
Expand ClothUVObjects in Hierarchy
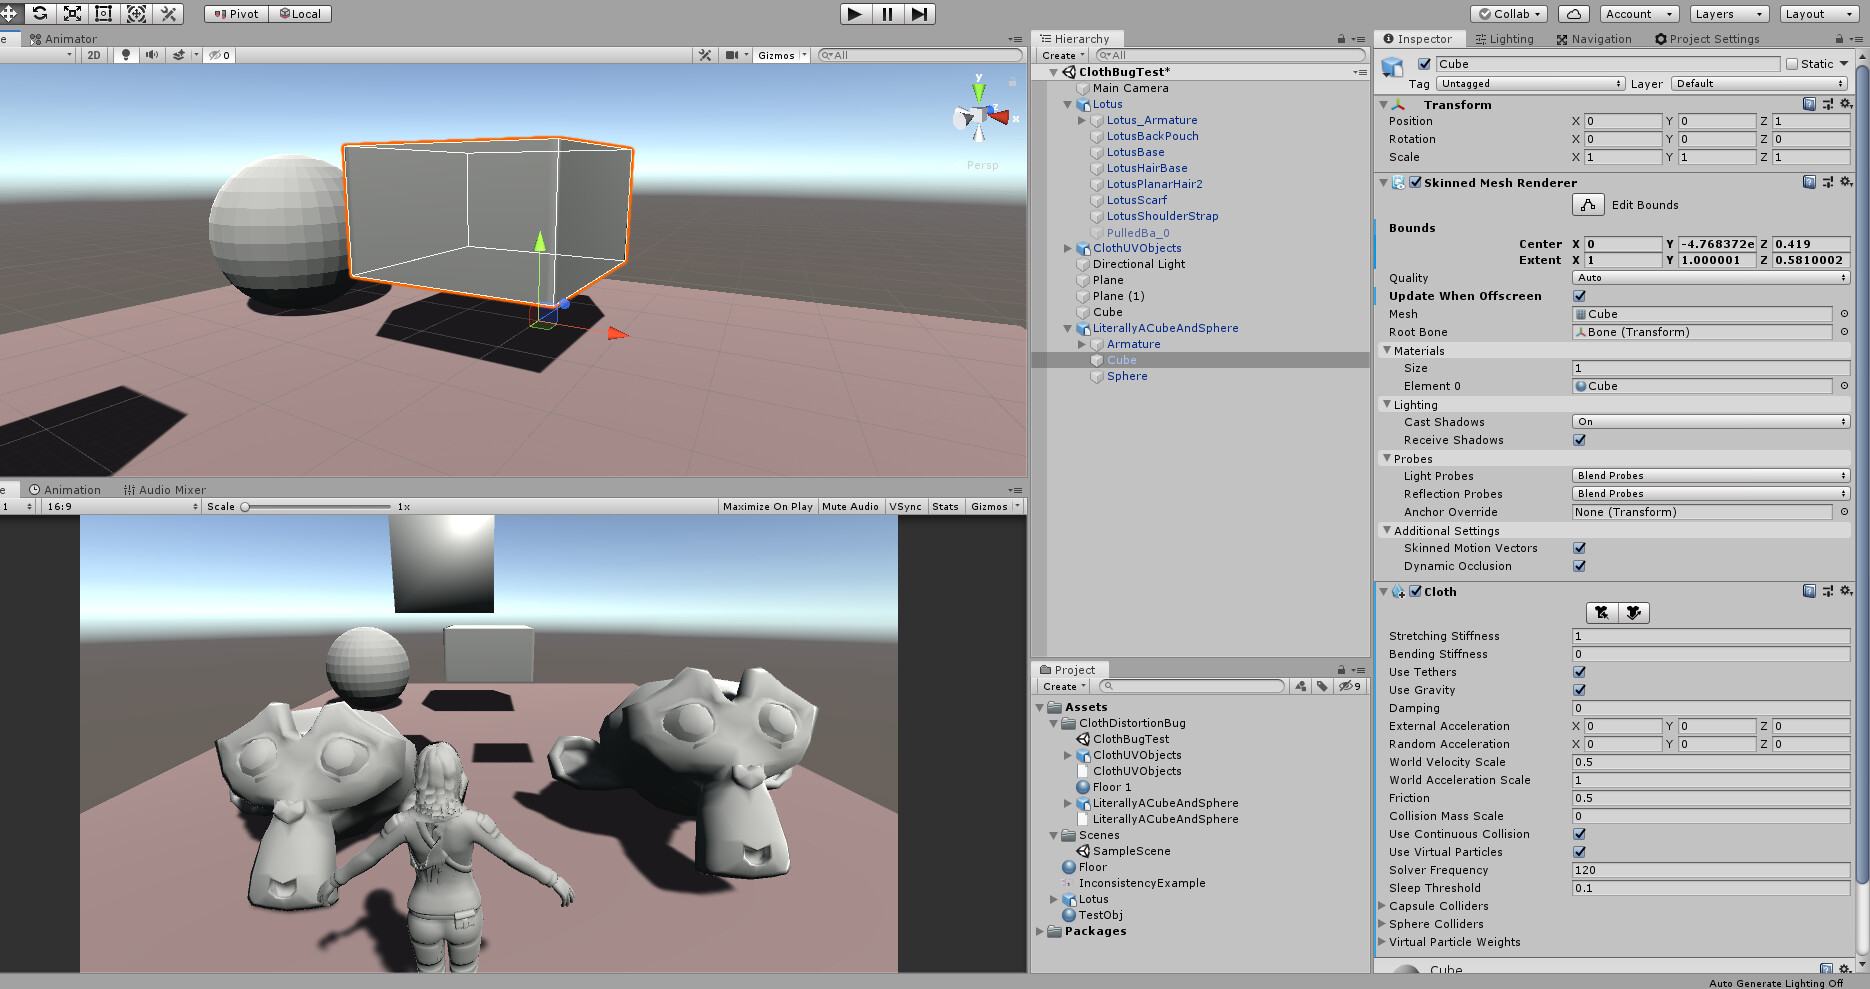point(1068,248)
